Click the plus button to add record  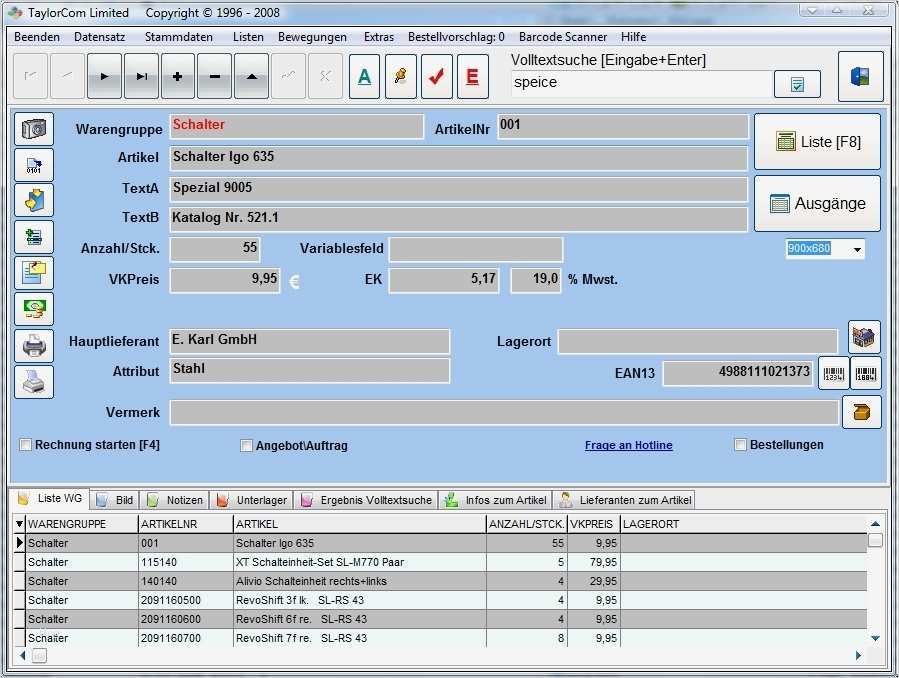click(x=178, y=77)
